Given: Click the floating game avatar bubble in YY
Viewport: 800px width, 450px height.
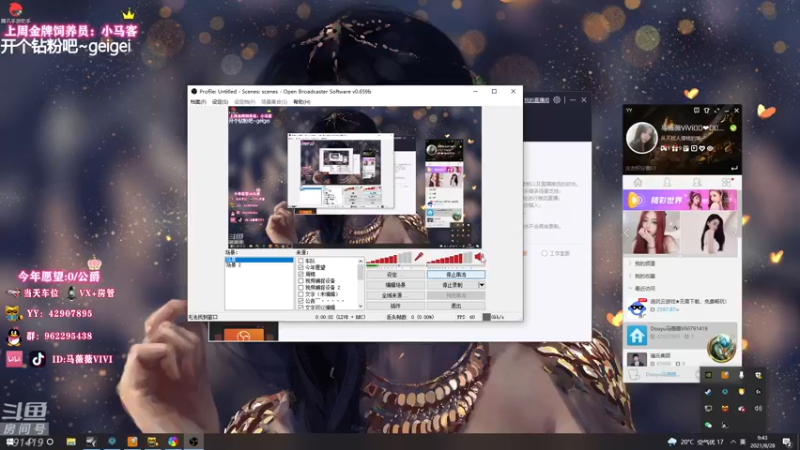Looking at the screenshot, I should click(721, 347).
